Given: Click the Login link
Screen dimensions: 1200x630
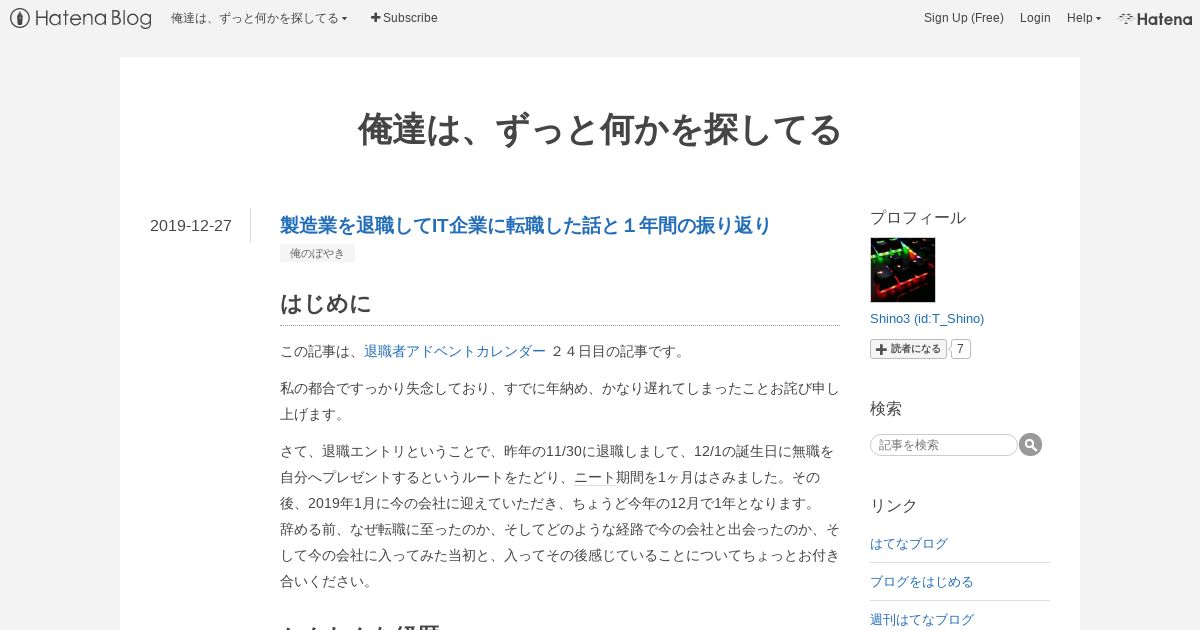Looking at the screenshot, I should [1035, 18].
